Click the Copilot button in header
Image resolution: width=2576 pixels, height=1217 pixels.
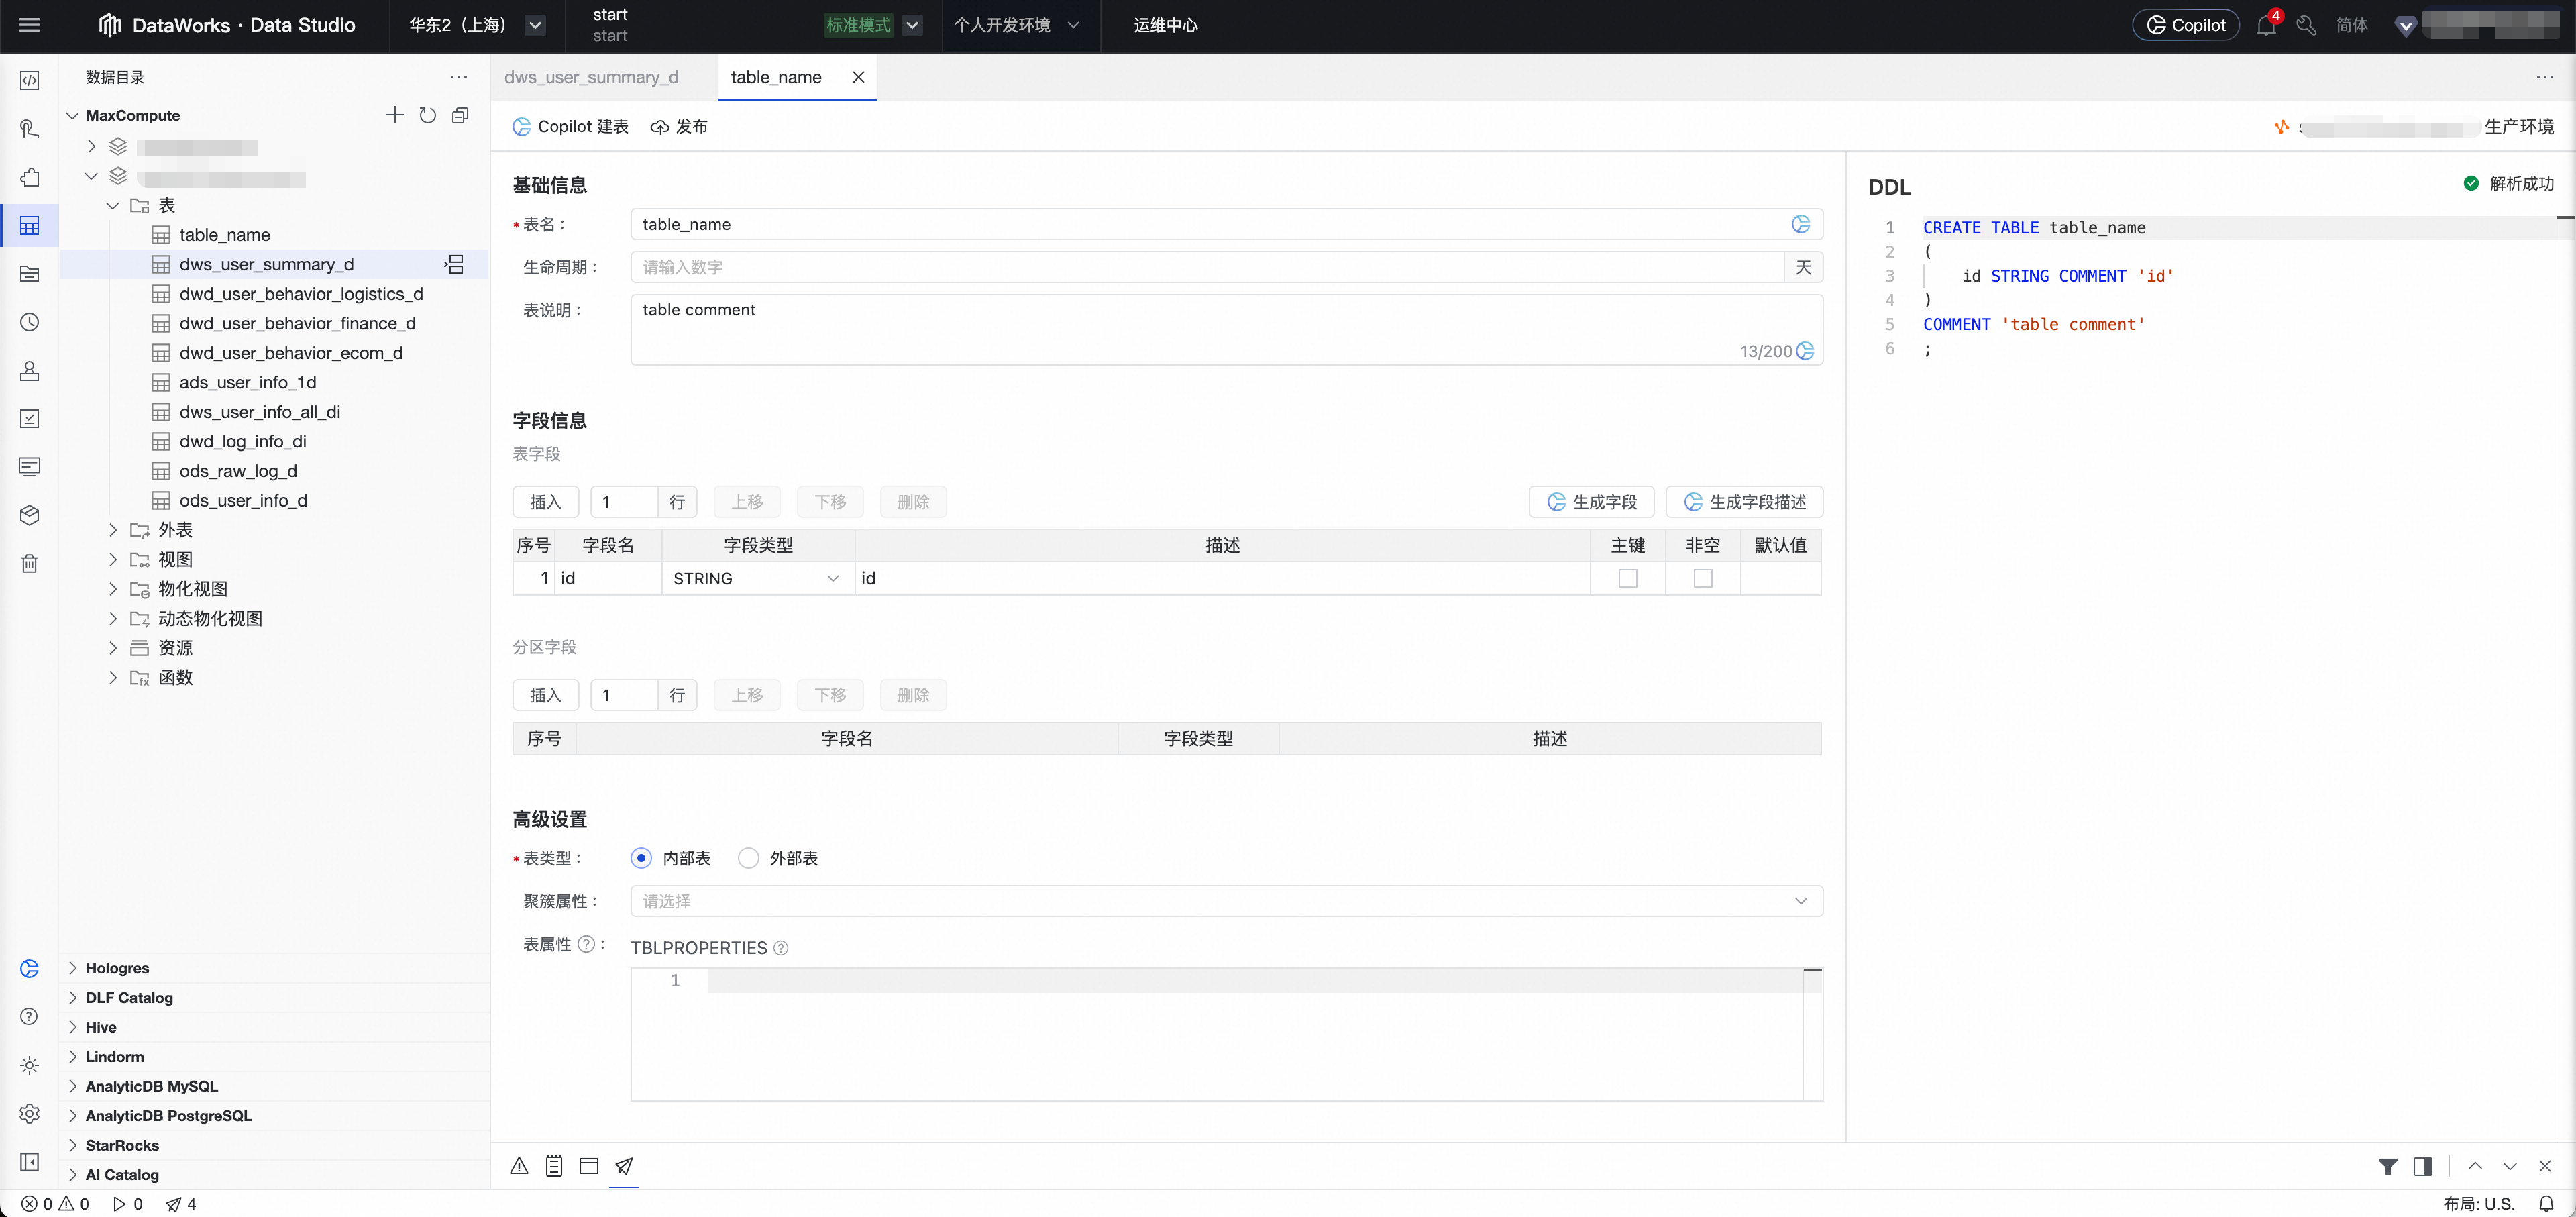coord(2186,25)
